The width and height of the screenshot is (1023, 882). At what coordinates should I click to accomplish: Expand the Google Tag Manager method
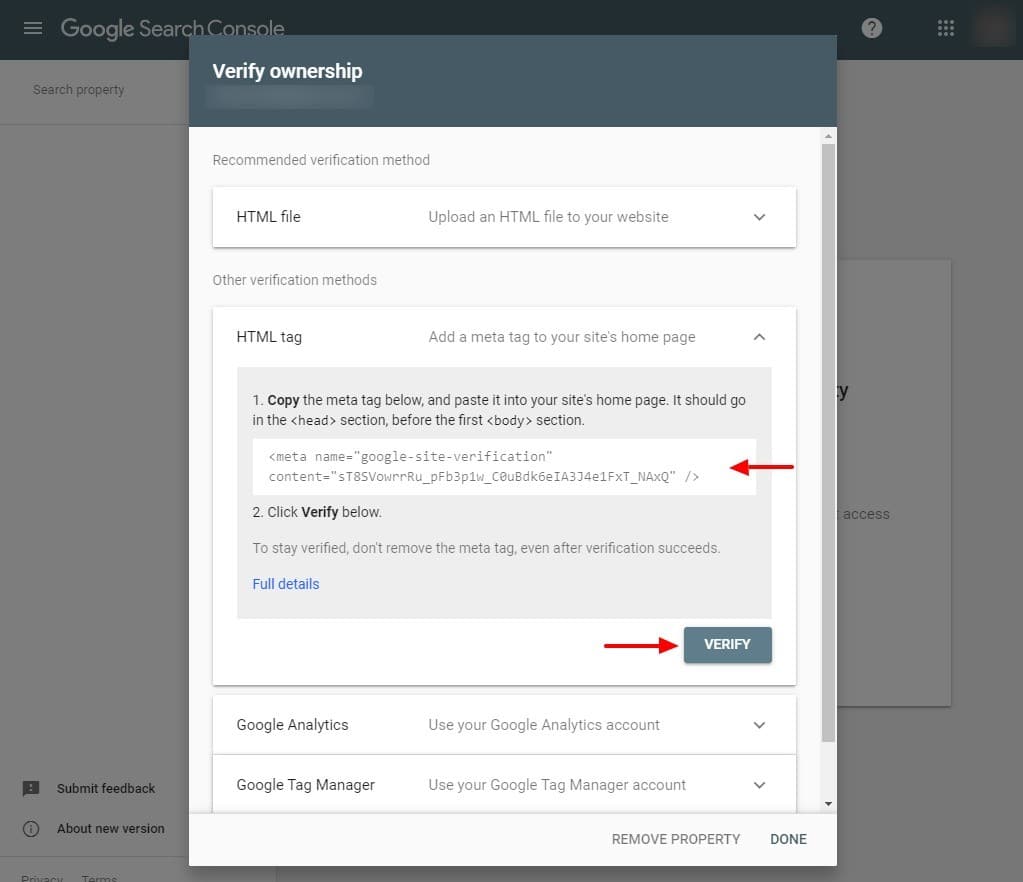pos(759,785)
